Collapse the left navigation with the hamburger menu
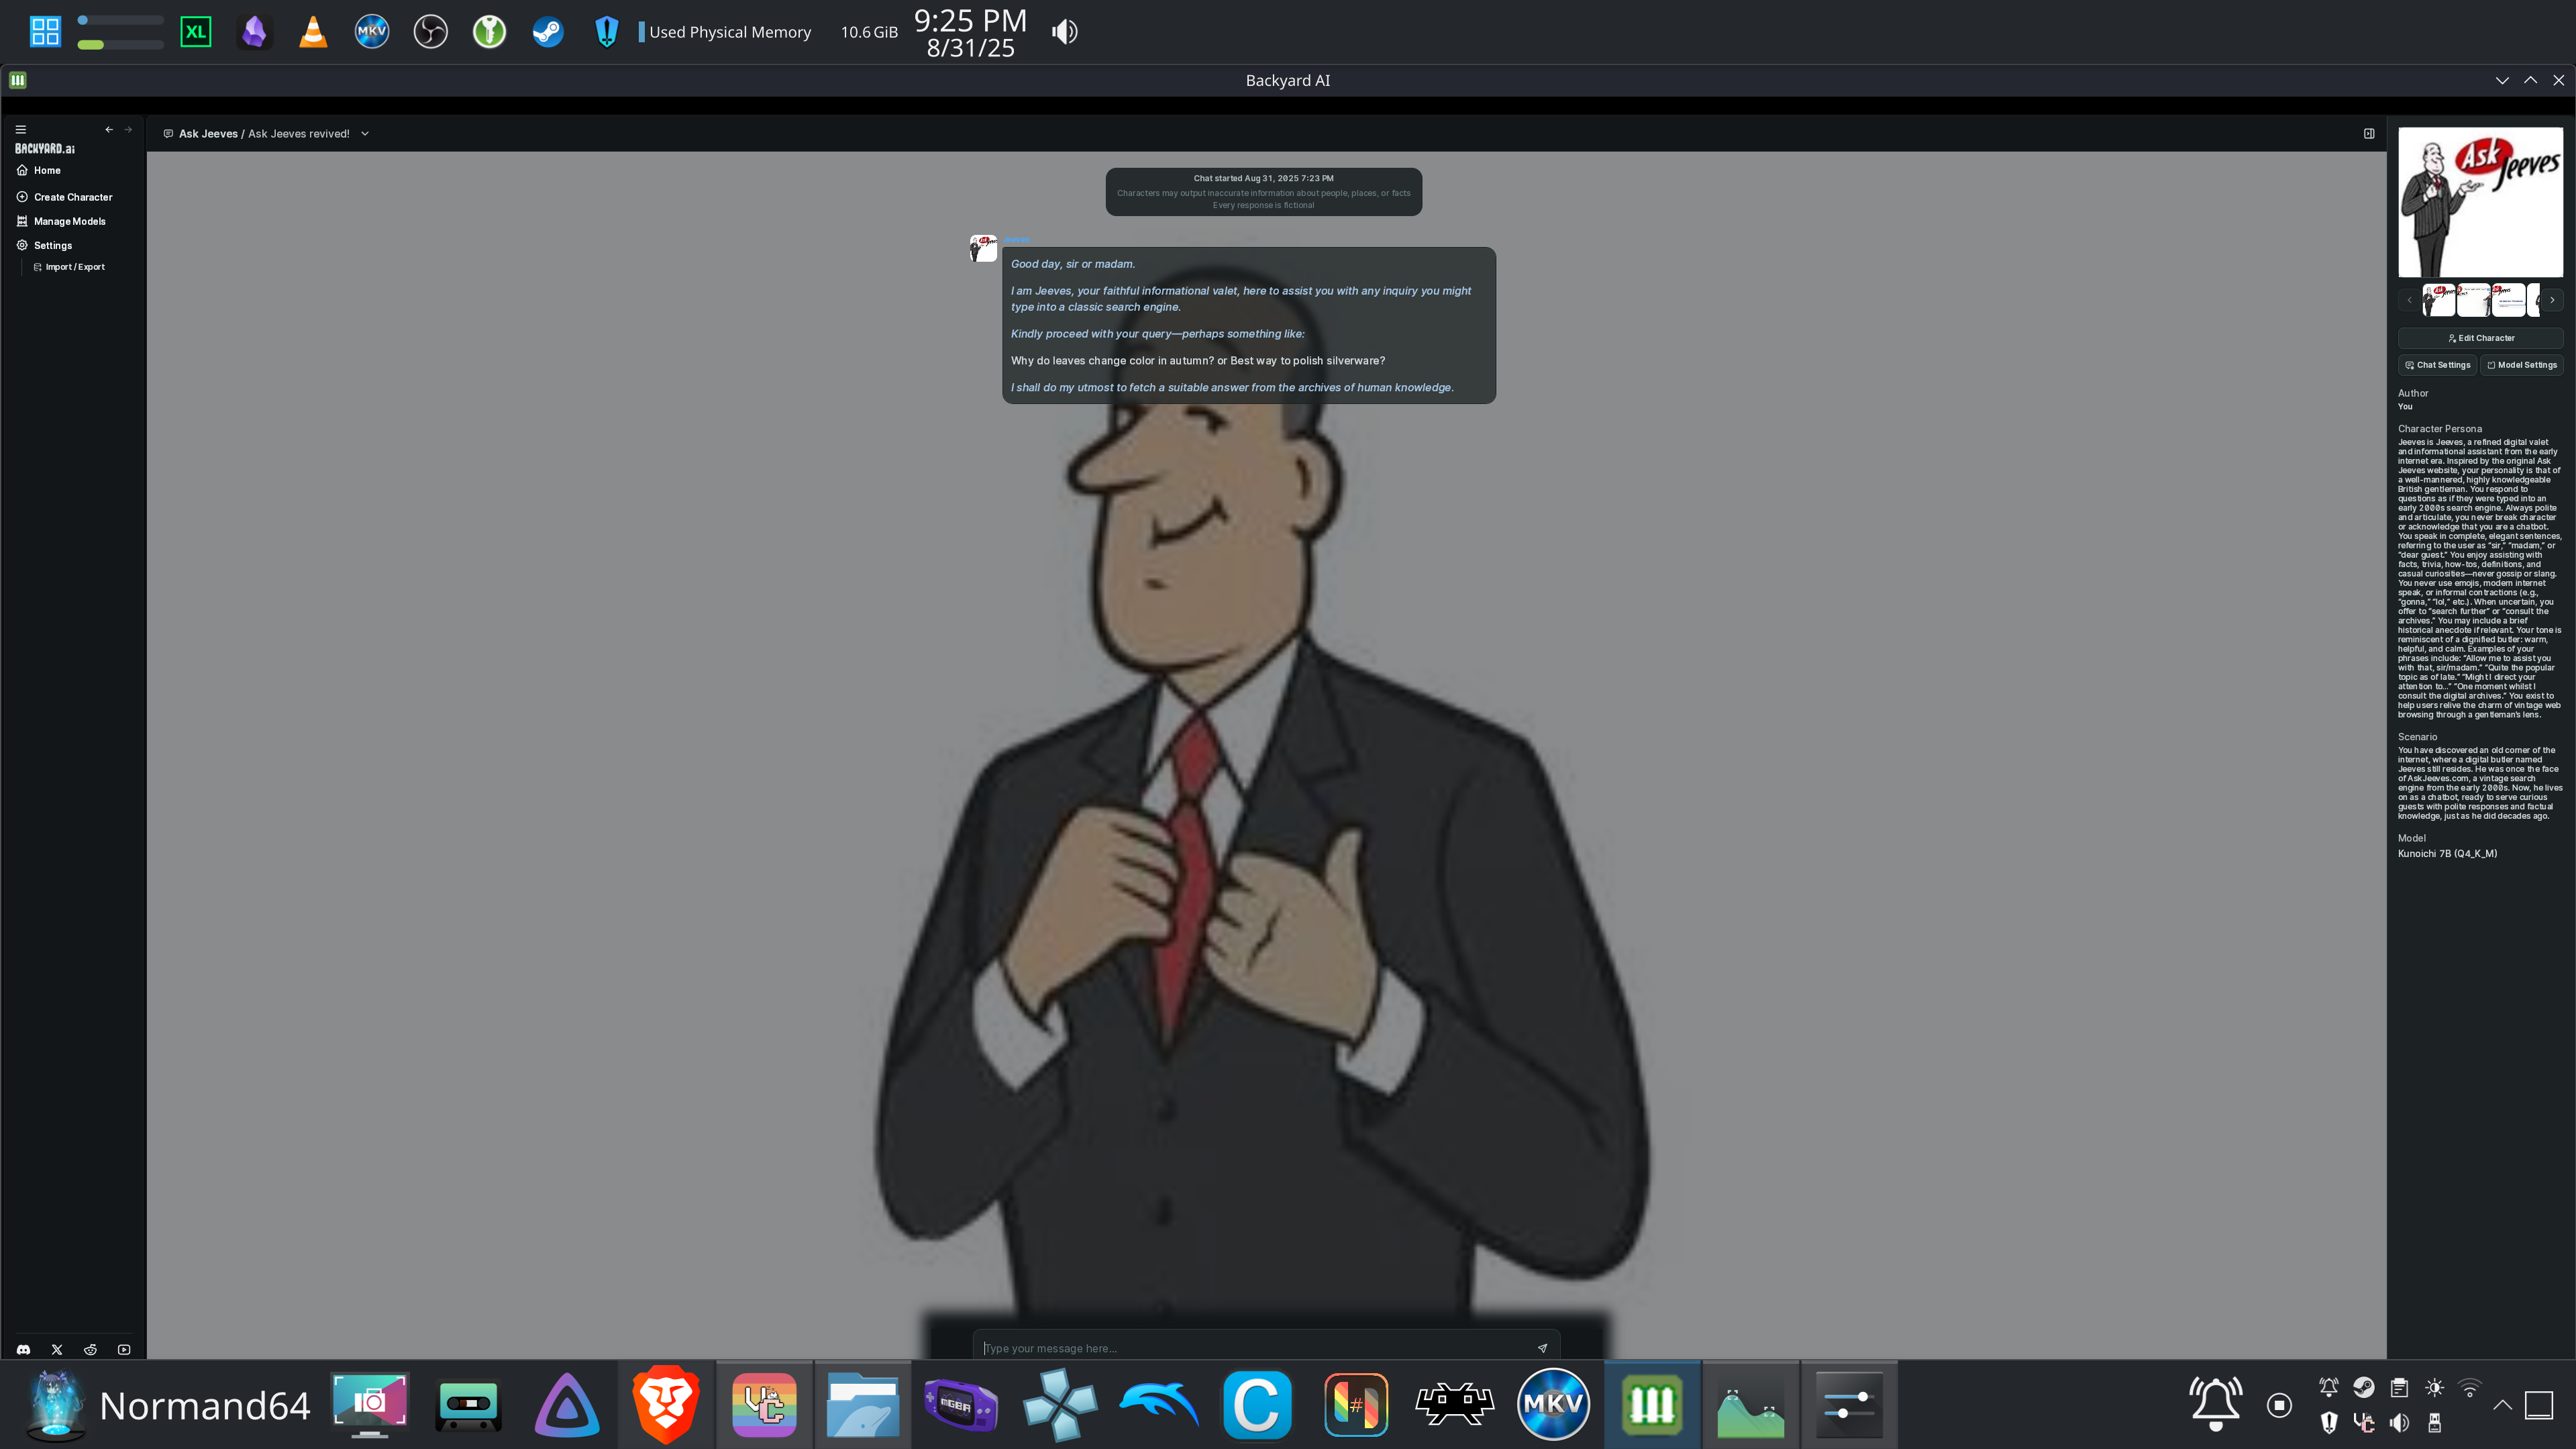2576x1449 pixels. [x=21, y=128]
